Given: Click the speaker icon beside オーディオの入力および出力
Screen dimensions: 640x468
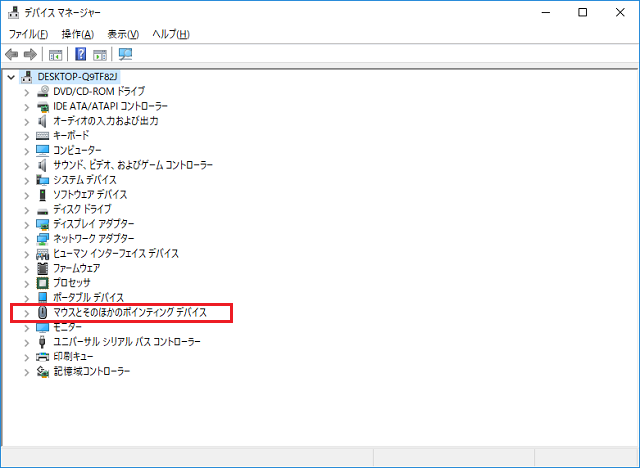Looking at the screenshot, I should coord(42,121).
